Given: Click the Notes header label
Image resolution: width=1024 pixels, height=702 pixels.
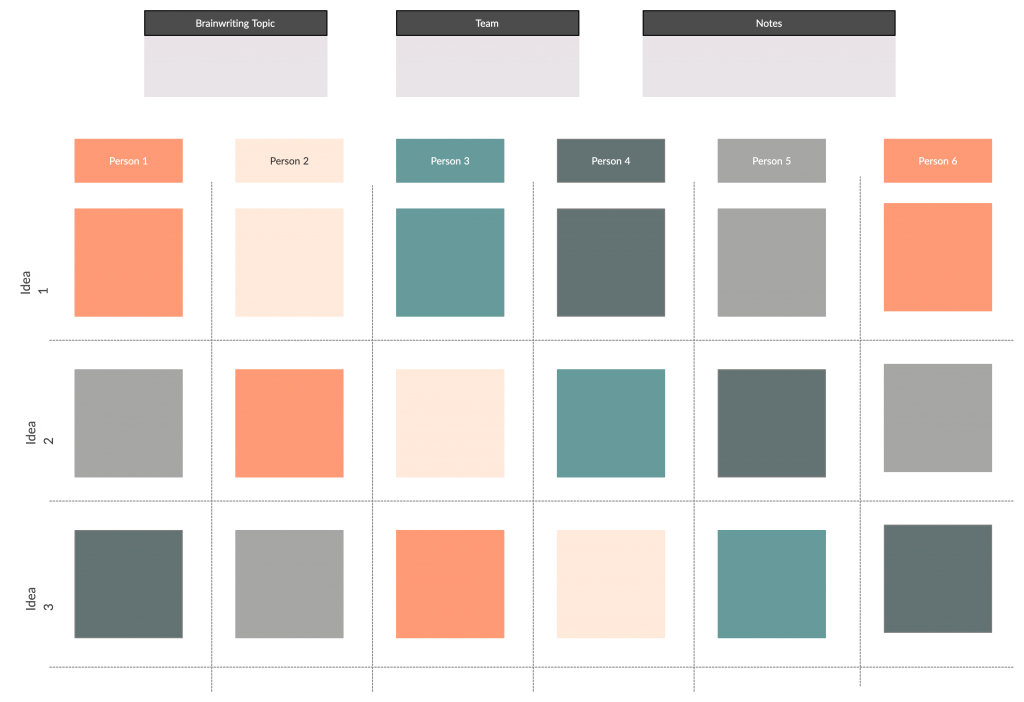Looking at the screenshot, I should coord(768,23).
